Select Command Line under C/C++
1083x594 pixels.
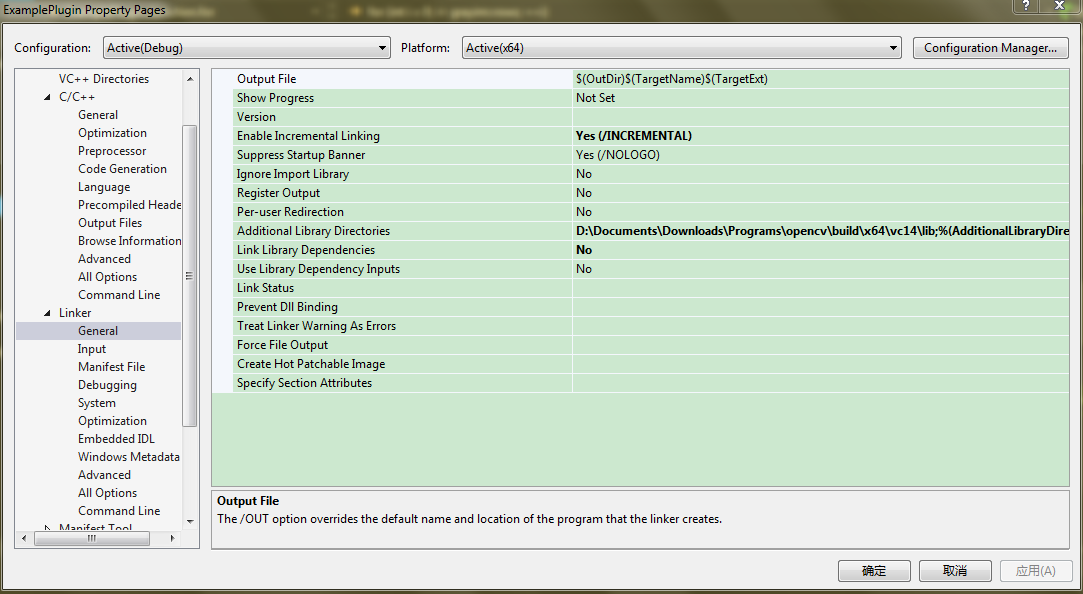[119, 294]
